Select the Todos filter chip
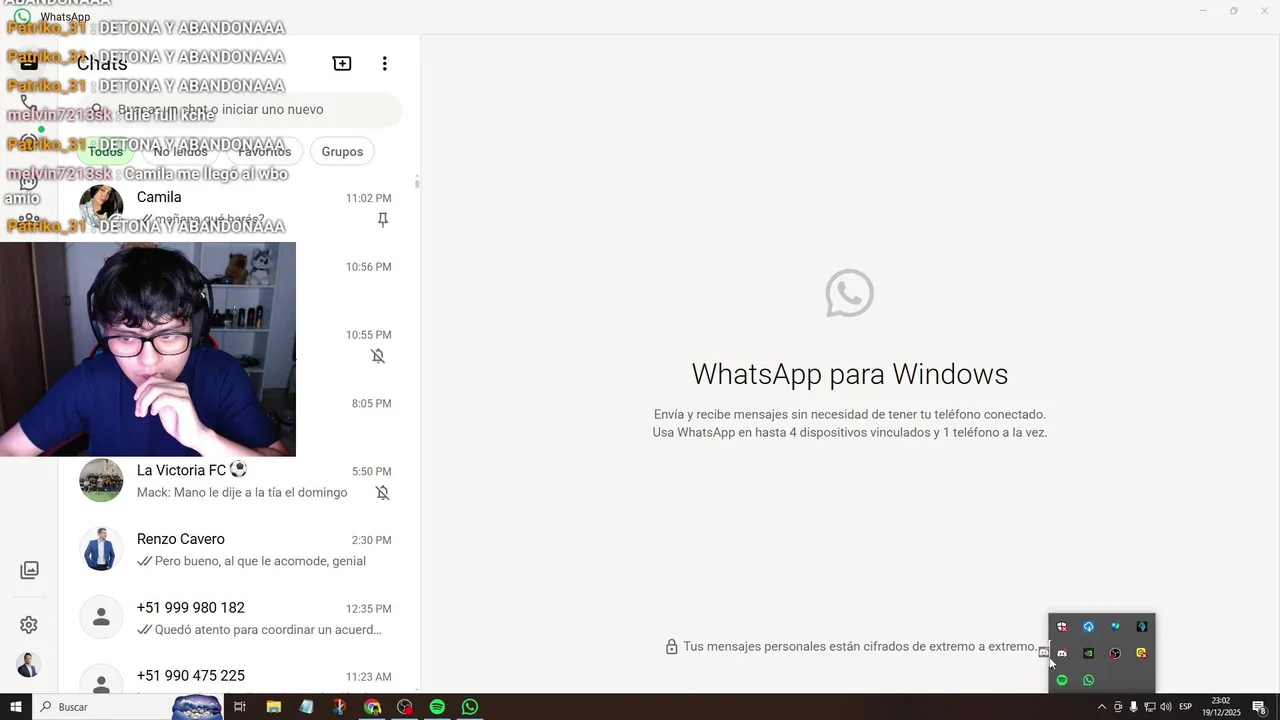 click(106, 152)
